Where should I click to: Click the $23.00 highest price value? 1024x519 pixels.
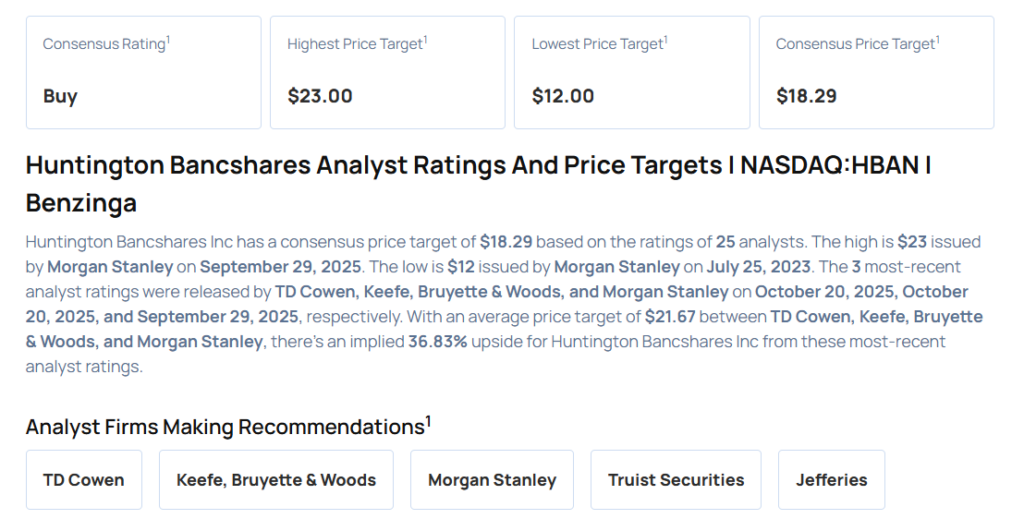(320, 96)
